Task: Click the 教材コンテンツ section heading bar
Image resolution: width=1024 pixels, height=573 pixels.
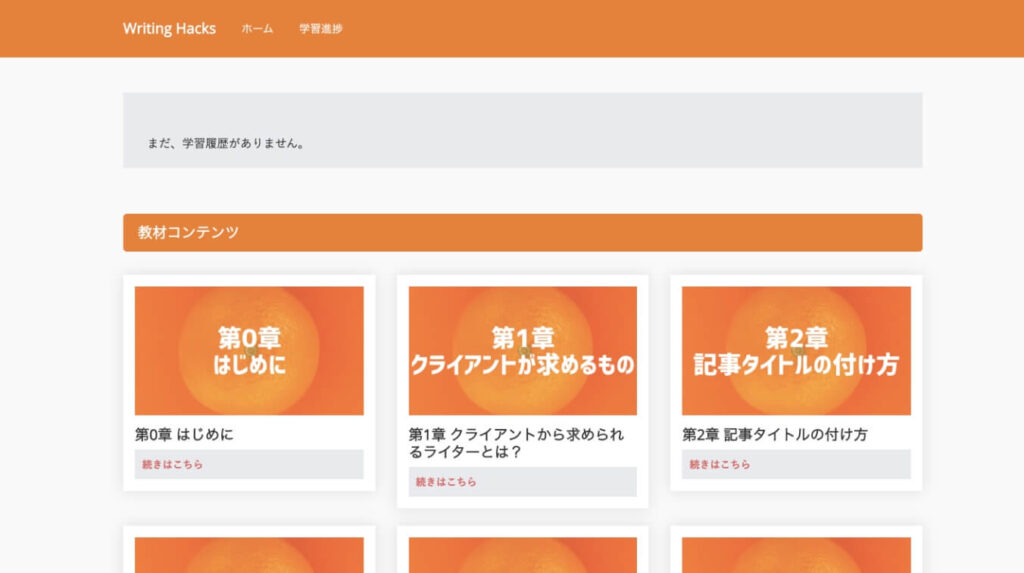Action: point(522,232)
